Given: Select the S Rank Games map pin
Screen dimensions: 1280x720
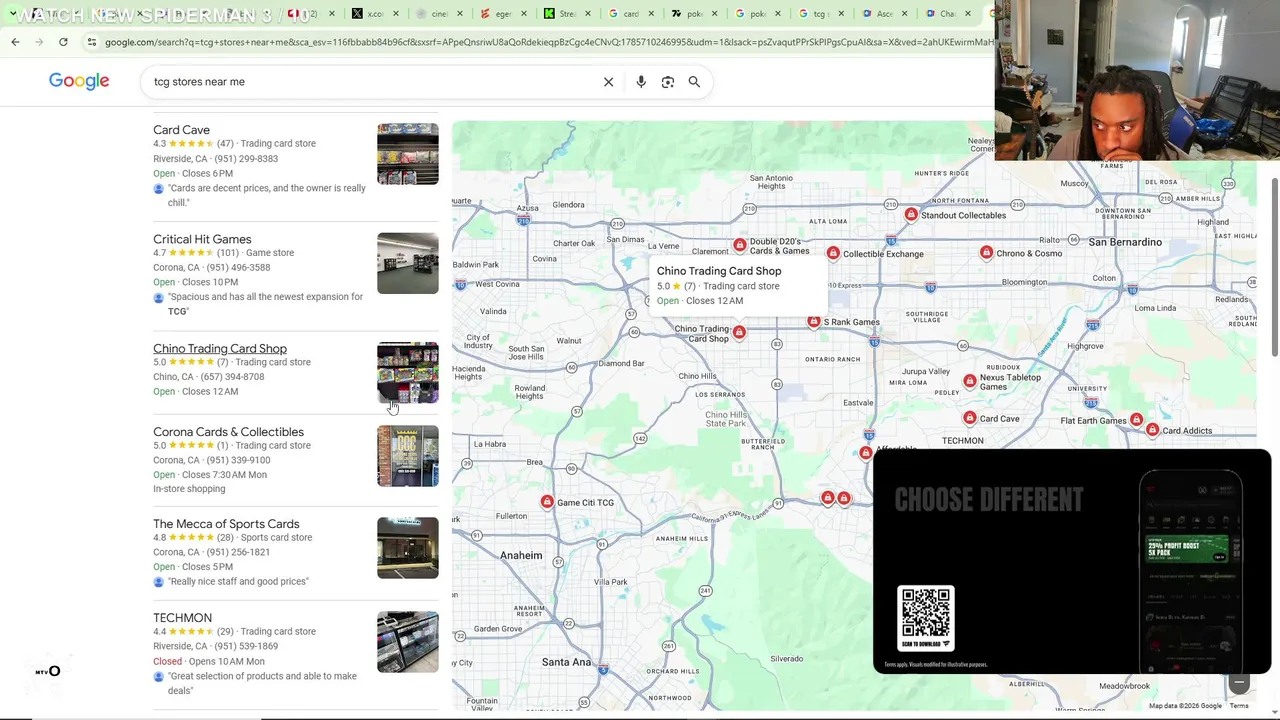Looking at the screenshot, I should coord(814,322).
